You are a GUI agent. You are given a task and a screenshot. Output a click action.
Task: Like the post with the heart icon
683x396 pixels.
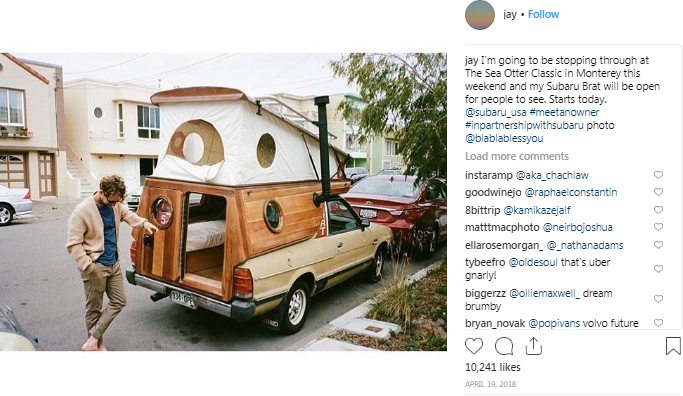coord(474,346)
